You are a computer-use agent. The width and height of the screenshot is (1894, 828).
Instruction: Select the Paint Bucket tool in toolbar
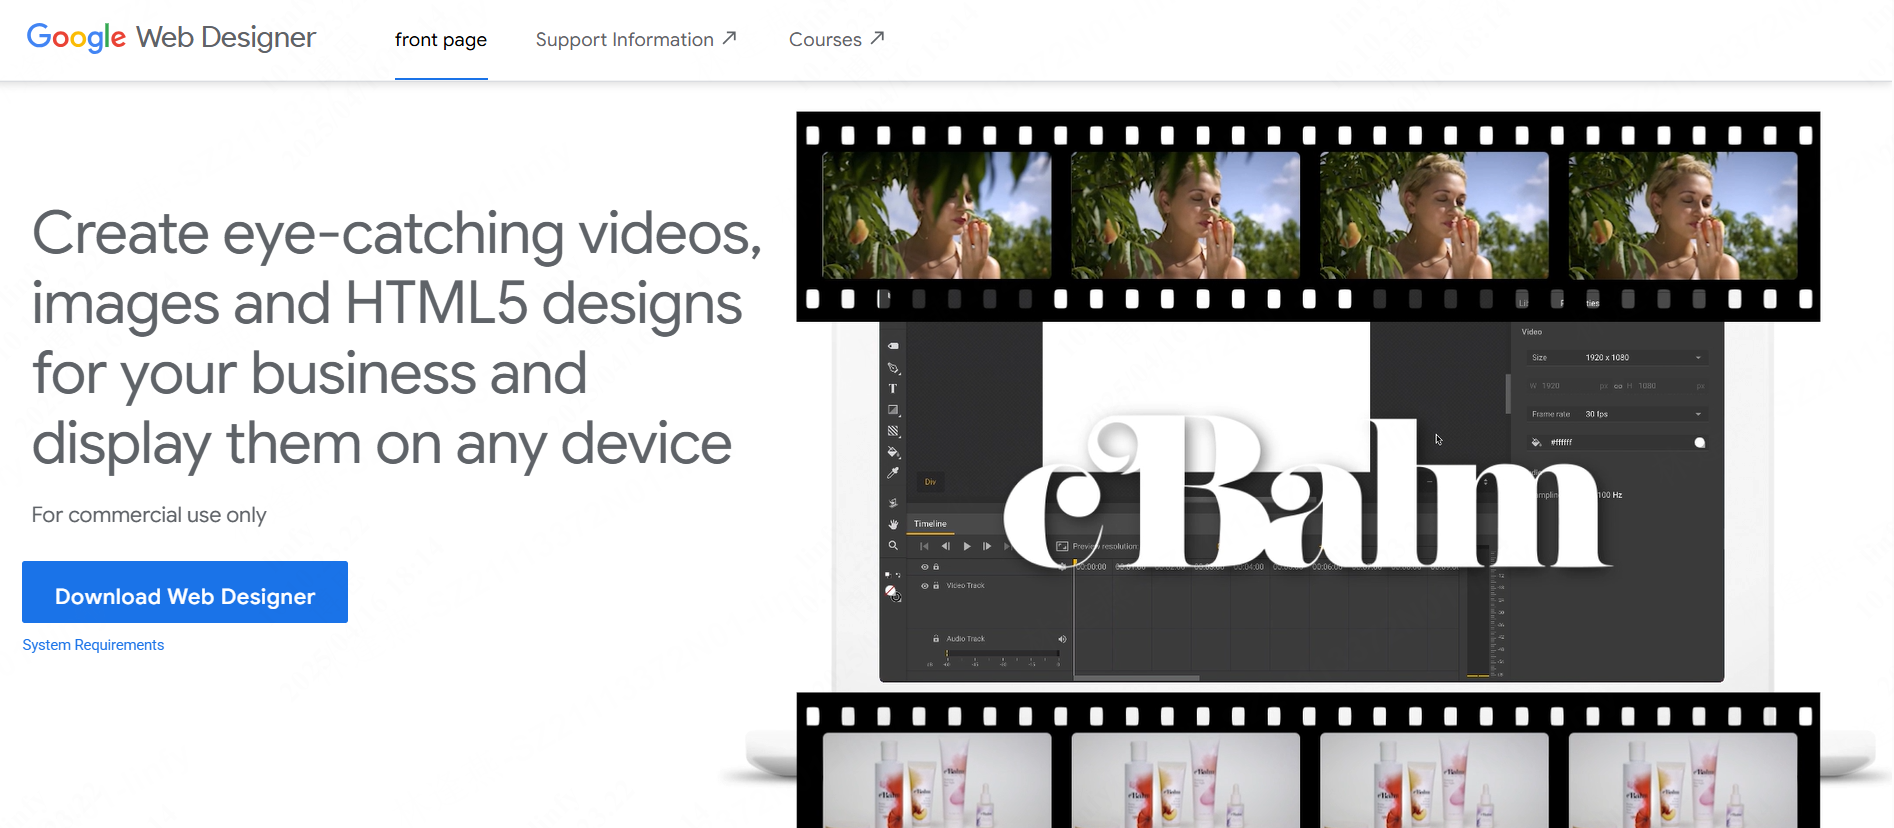tap(893, 452)
